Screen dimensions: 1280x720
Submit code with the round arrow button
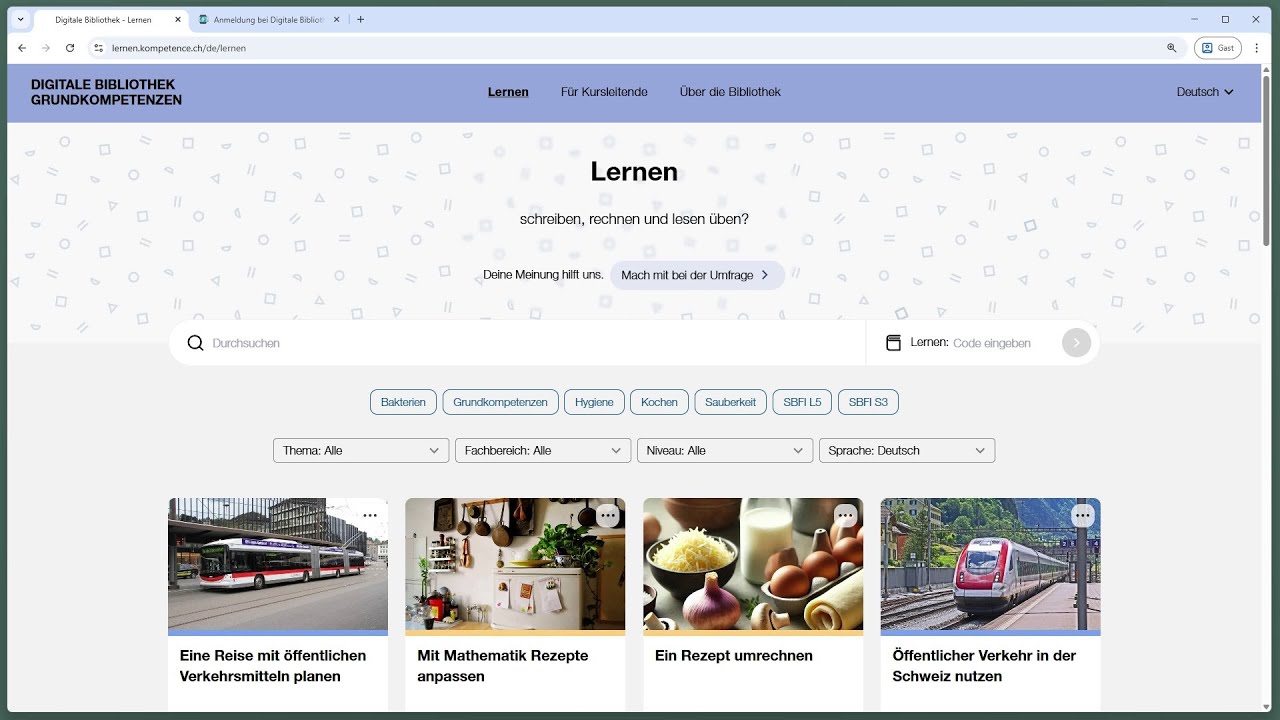[x=1076, y=343]
